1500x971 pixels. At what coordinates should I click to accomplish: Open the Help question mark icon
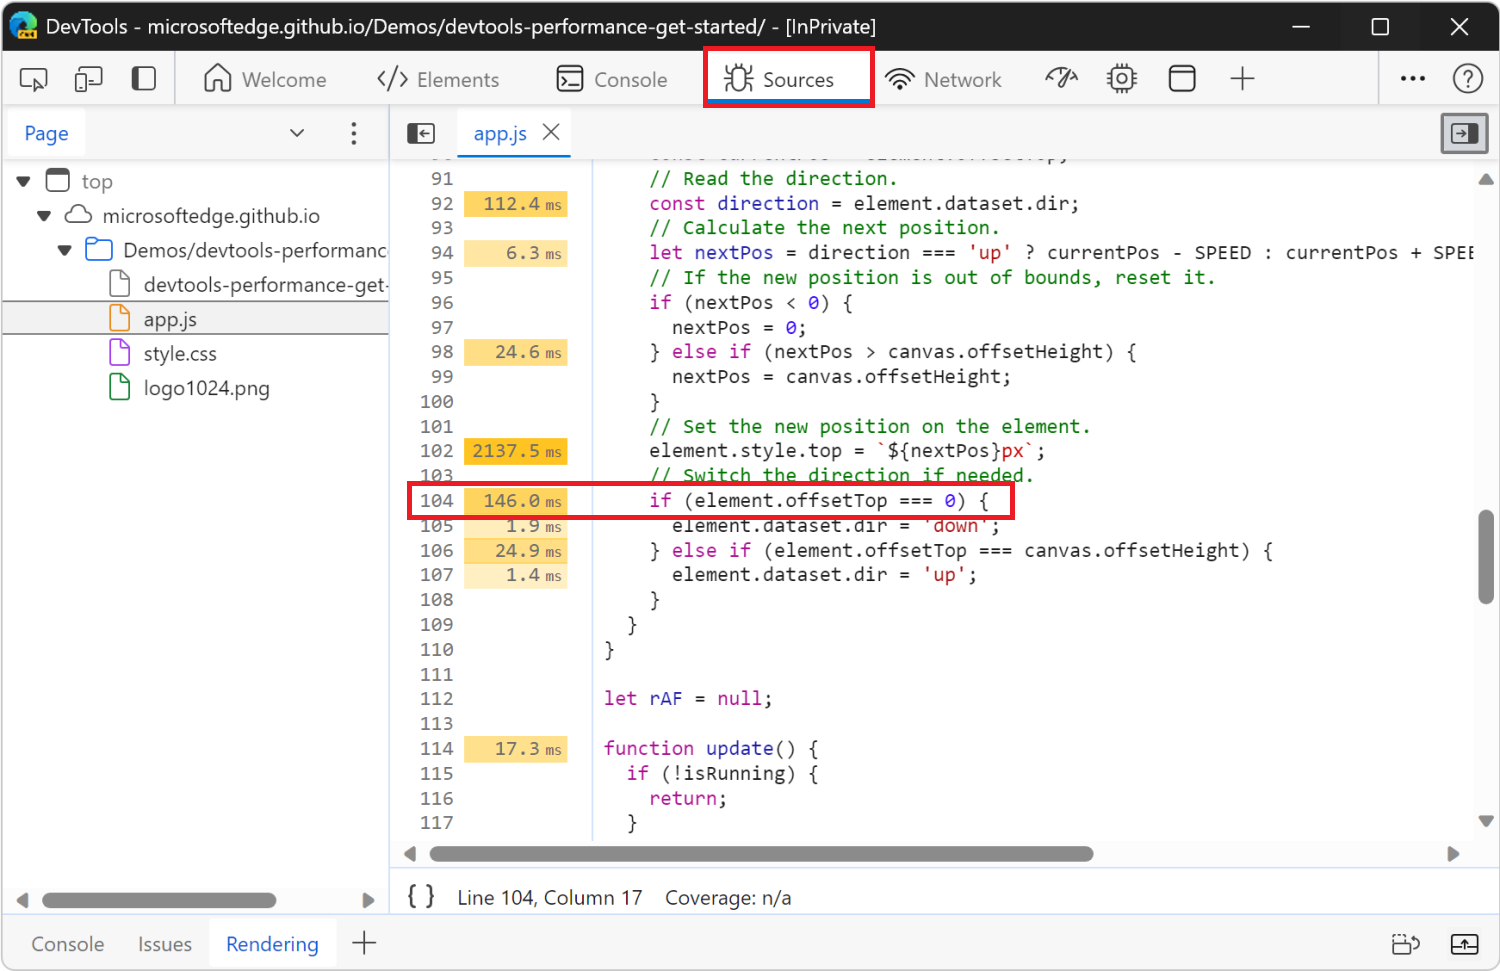pyautogui.click(x=1467, y=77)
